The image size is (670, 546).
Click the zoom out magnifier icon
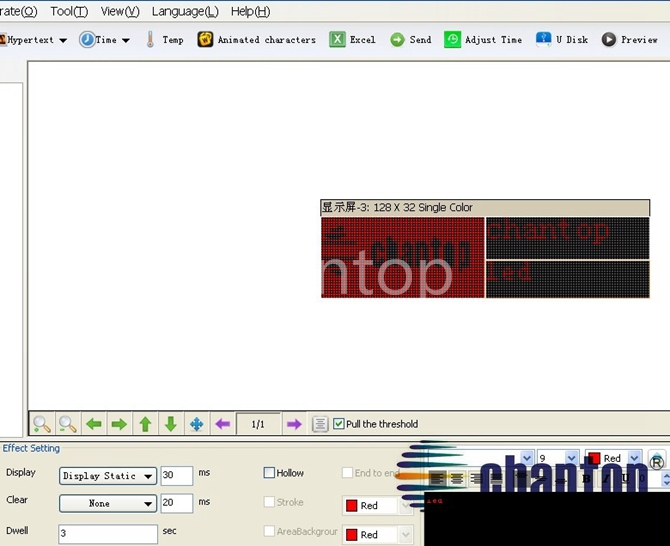tap(68, 424)
